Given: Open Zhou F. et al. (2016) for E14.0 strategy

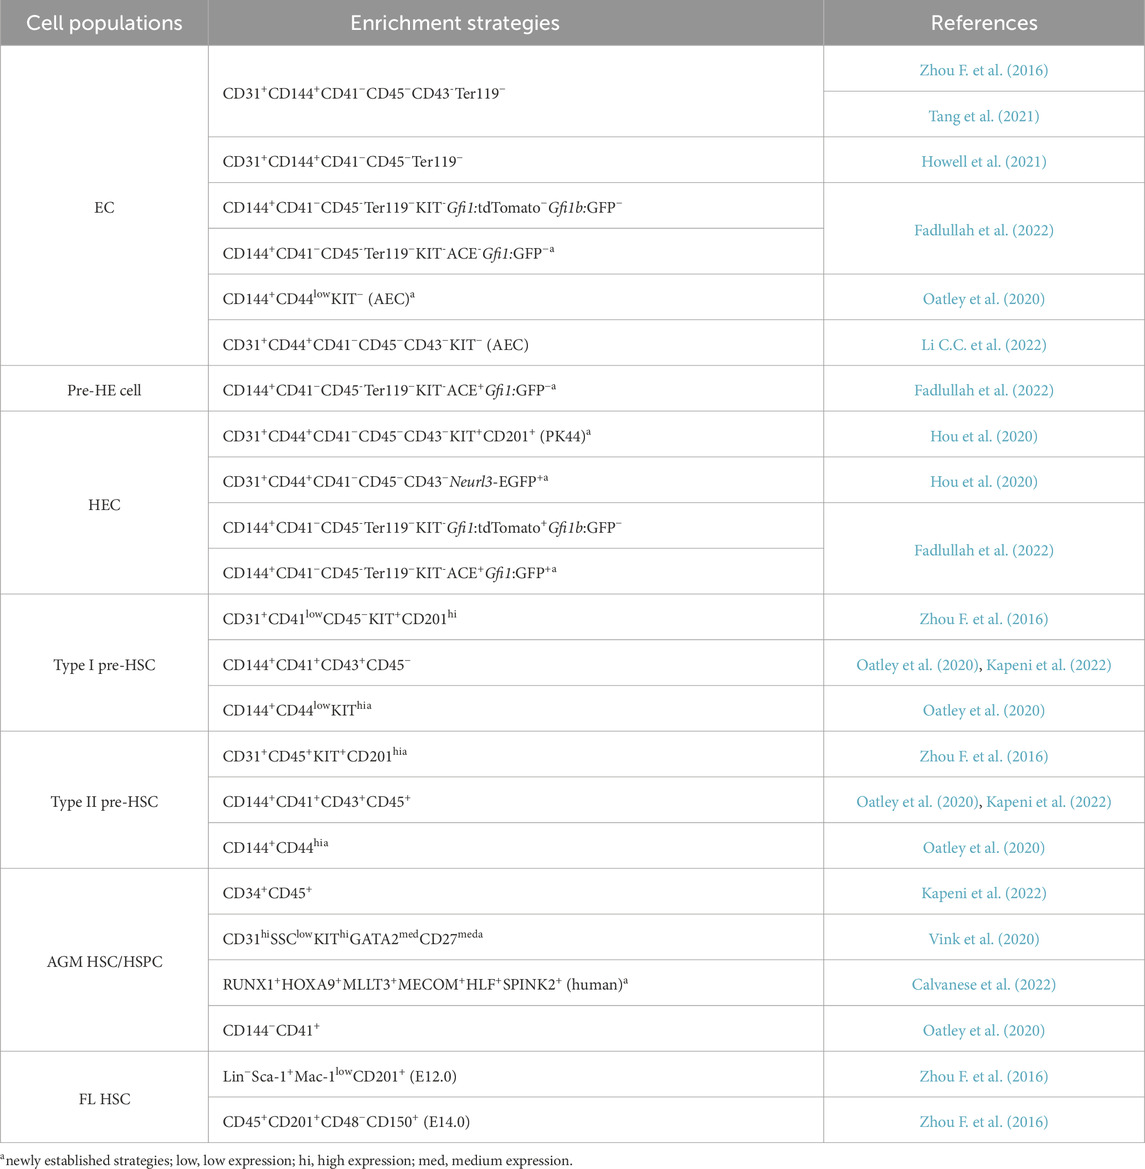Looking at the screenshot, I should [983, 1122].
